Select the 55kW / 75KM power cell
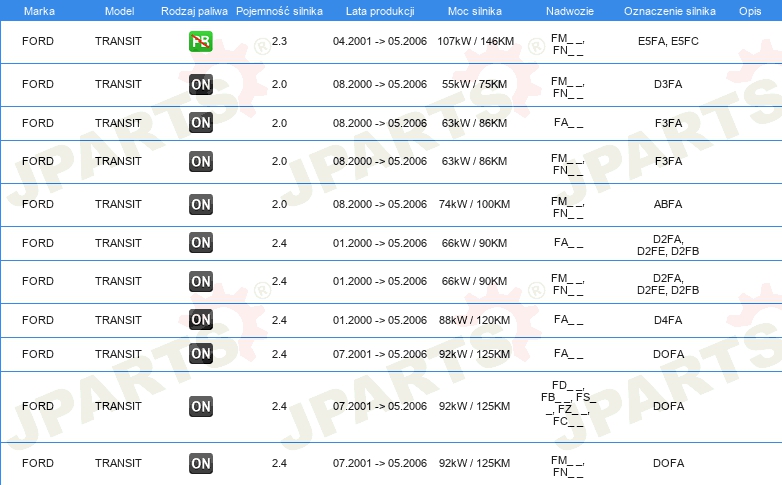The image size is (782, 485). (x=474, y=84)
